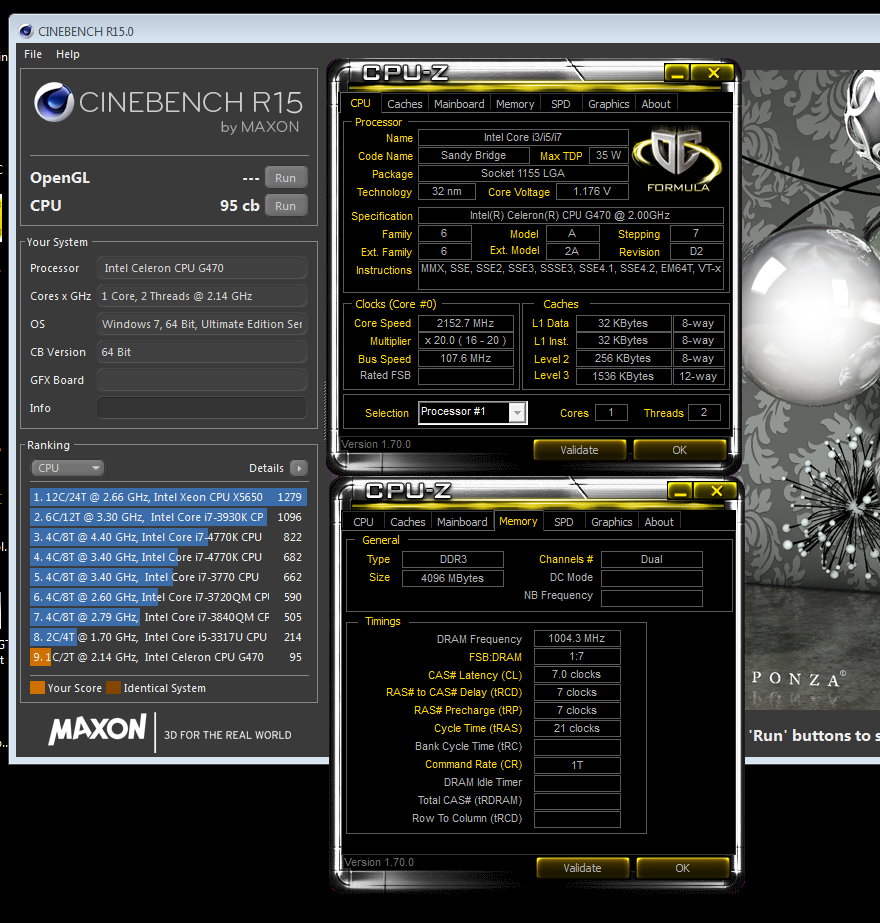Viewport: 880px width, 923px height.
Task: Click Validate in bottom CPU-Z window
Action: [x=582, y=868]
